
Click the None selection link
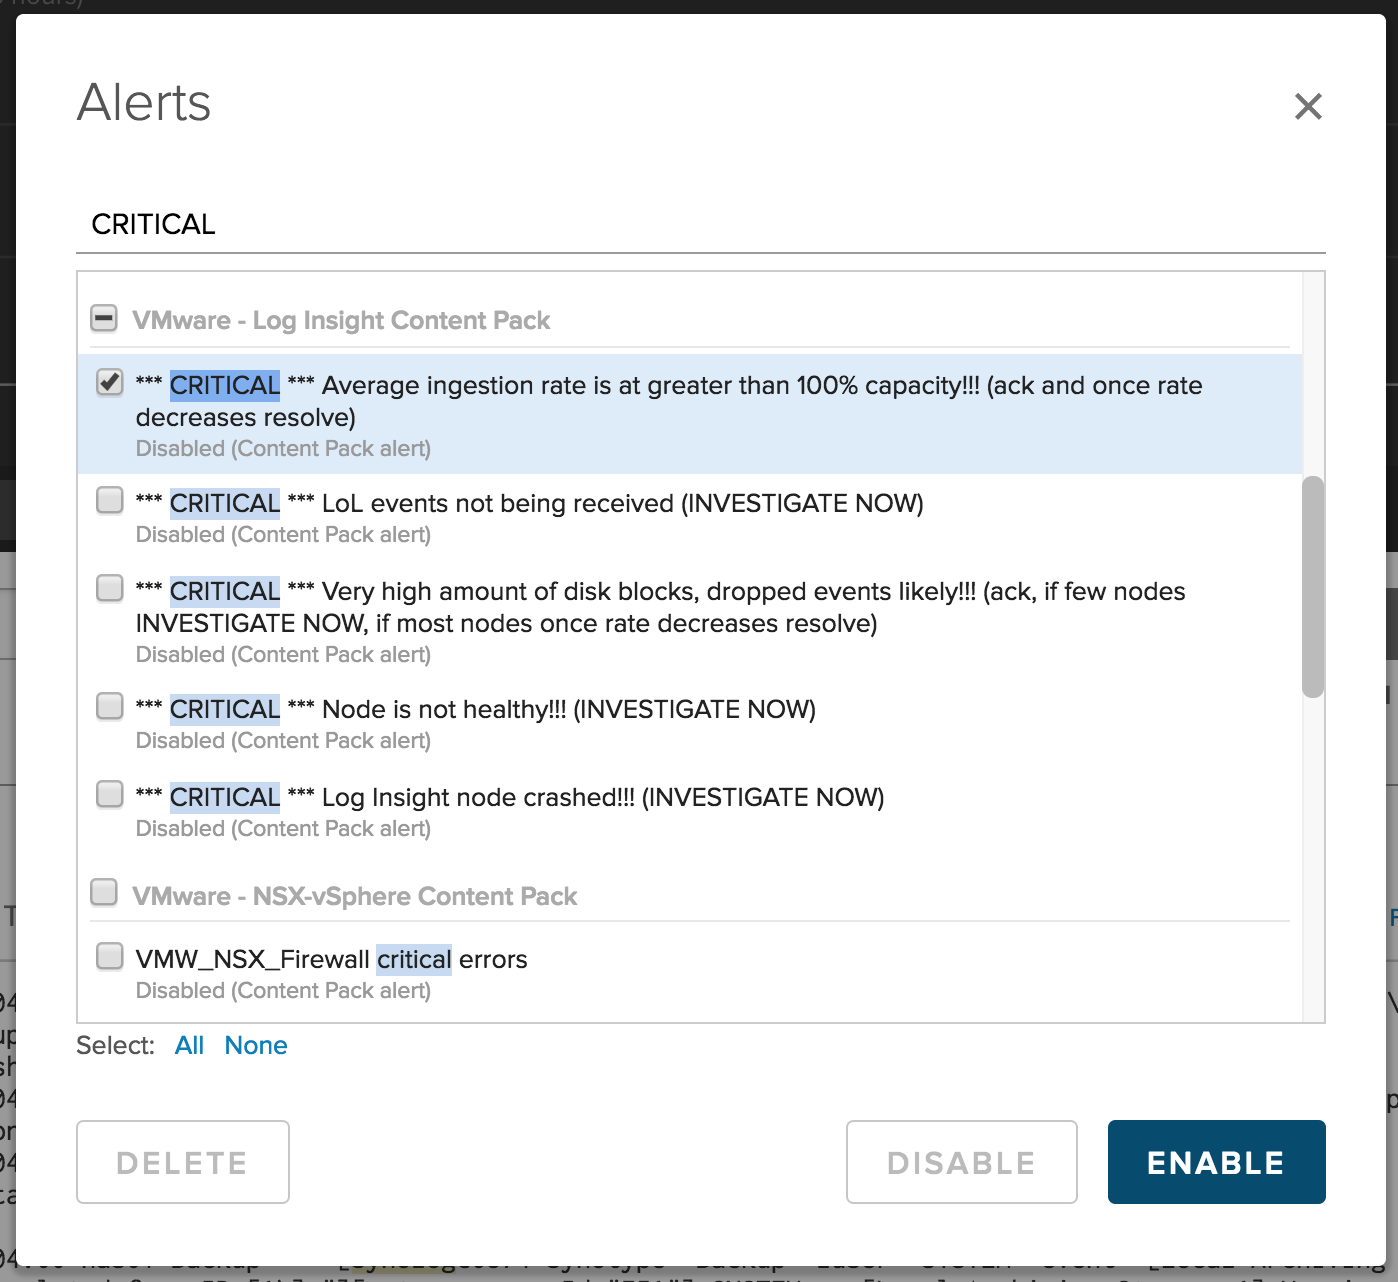pyautogui.click(x=256, y=1045)
